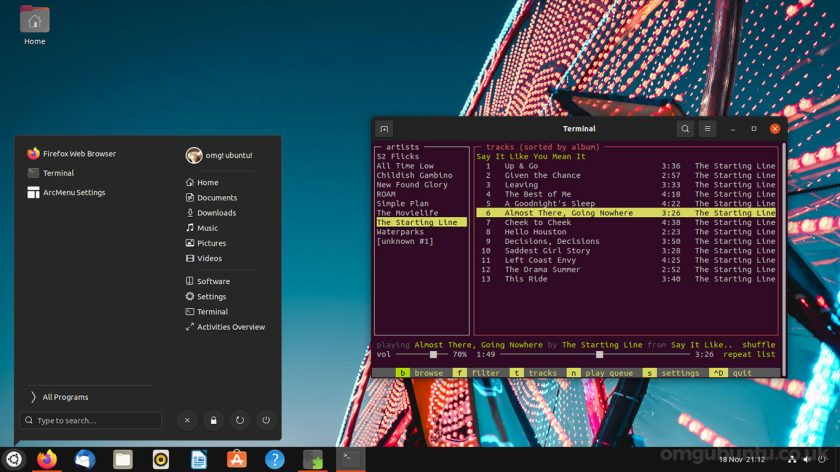Click the play queue shortcut in footer
This screenshot has width=840, height=472.
click(599, 373)
